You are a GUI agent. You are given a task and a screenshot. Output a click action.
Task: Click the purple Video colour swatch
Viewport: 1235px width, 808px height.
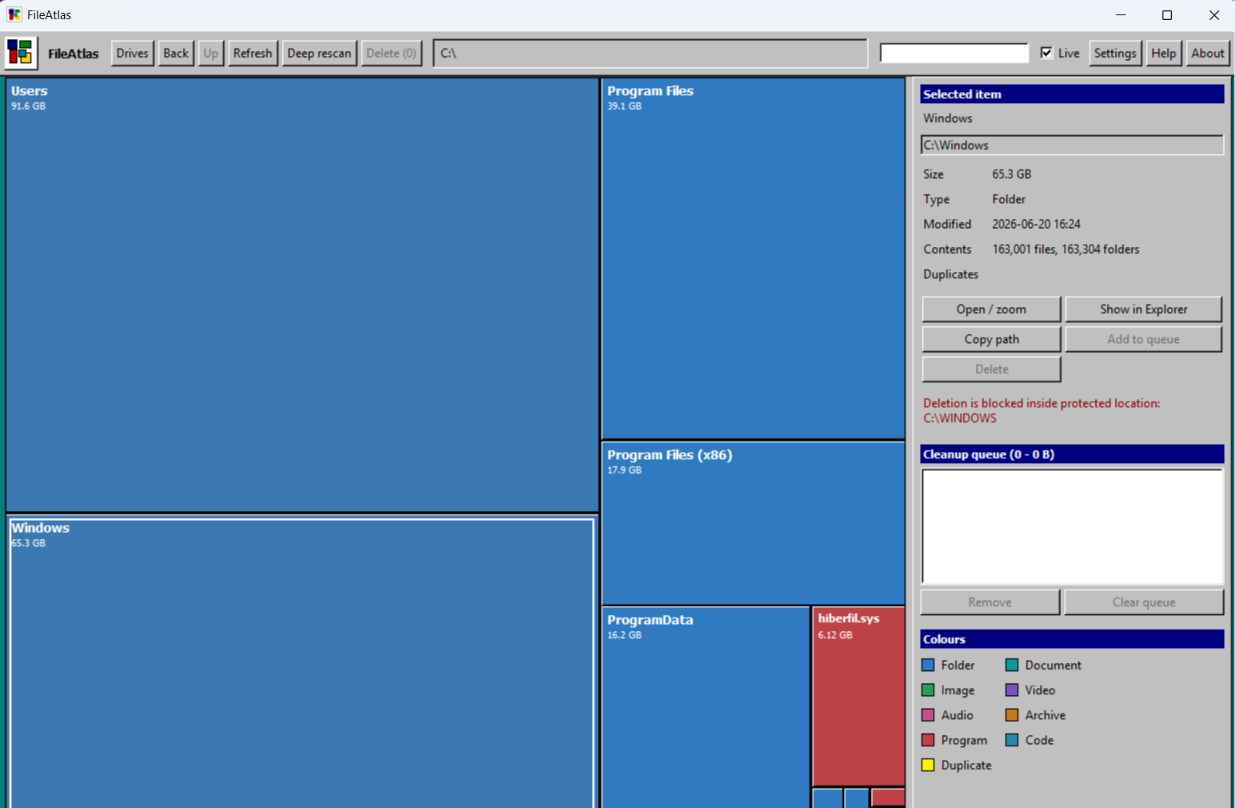coord(1012,690)
